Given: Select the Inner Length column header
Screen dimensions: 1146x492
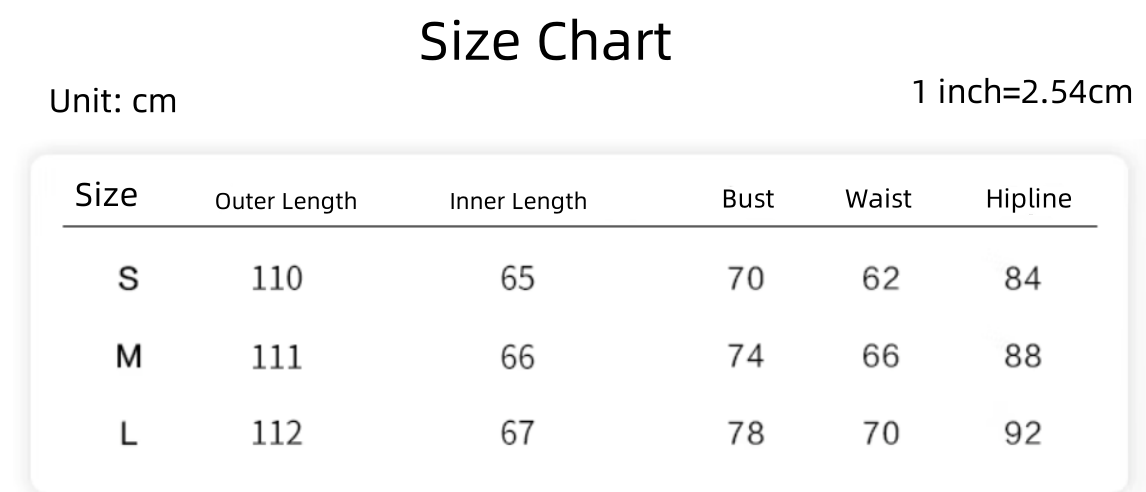Looking at the screenshot, I should click(518, 201).
